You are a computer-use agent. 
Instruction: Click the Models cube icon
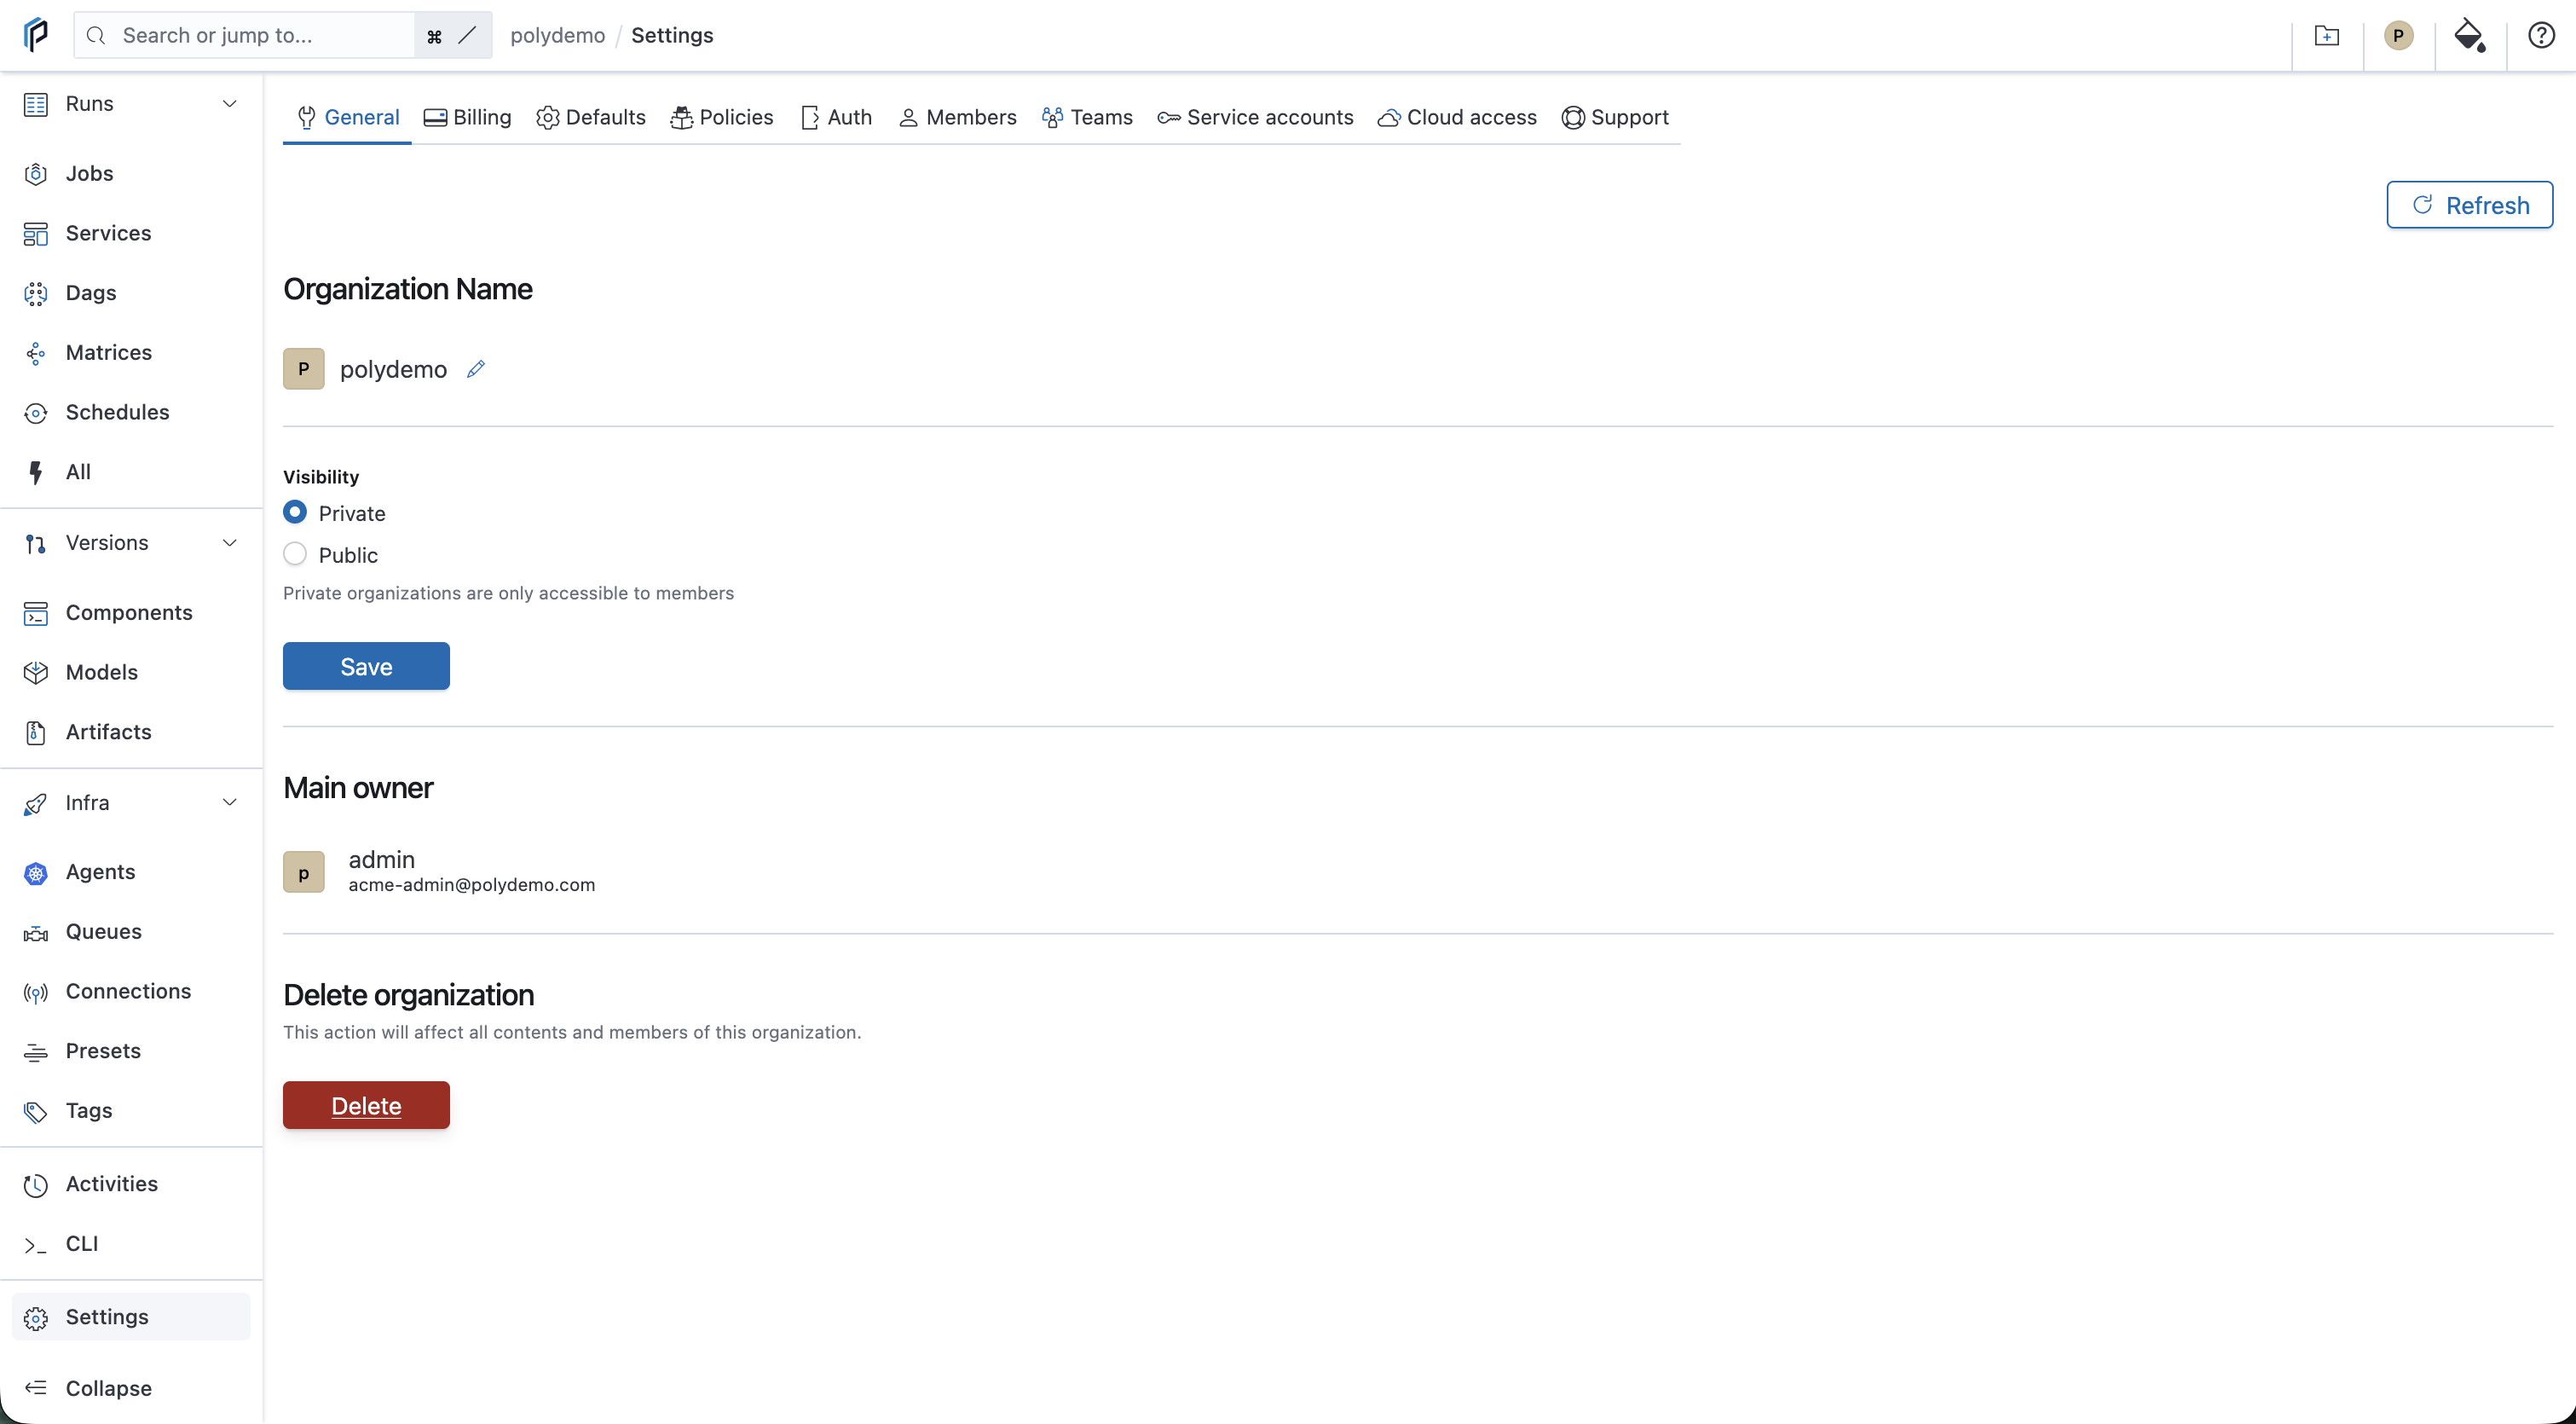pos(36,673)
